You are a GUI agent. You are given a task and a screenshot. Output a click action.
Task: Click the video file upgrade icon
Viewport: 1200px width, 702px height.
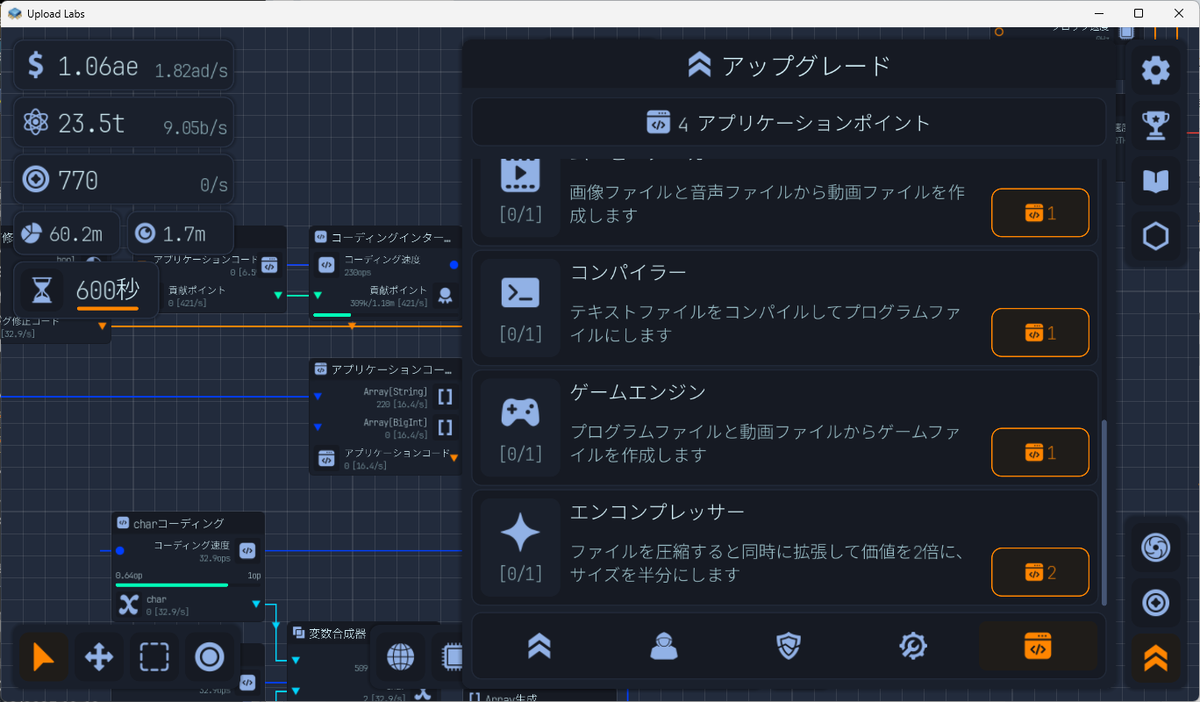tap(520, 176)
